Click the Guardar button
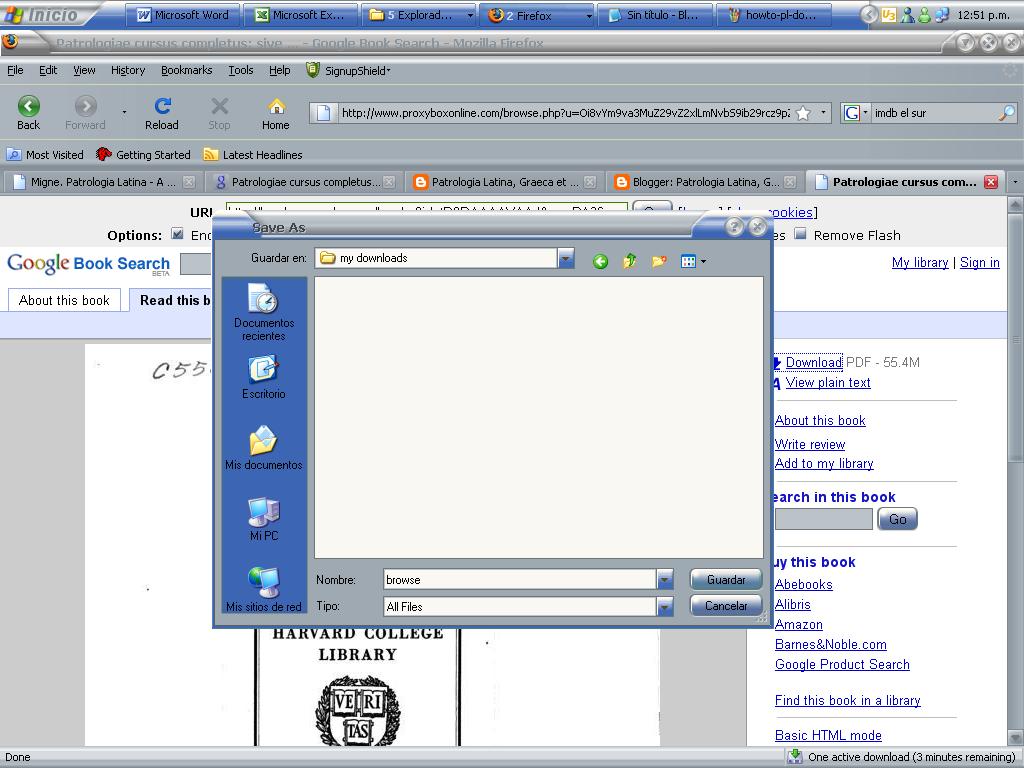Screen dimensions: 1024x768 (726, 579)
